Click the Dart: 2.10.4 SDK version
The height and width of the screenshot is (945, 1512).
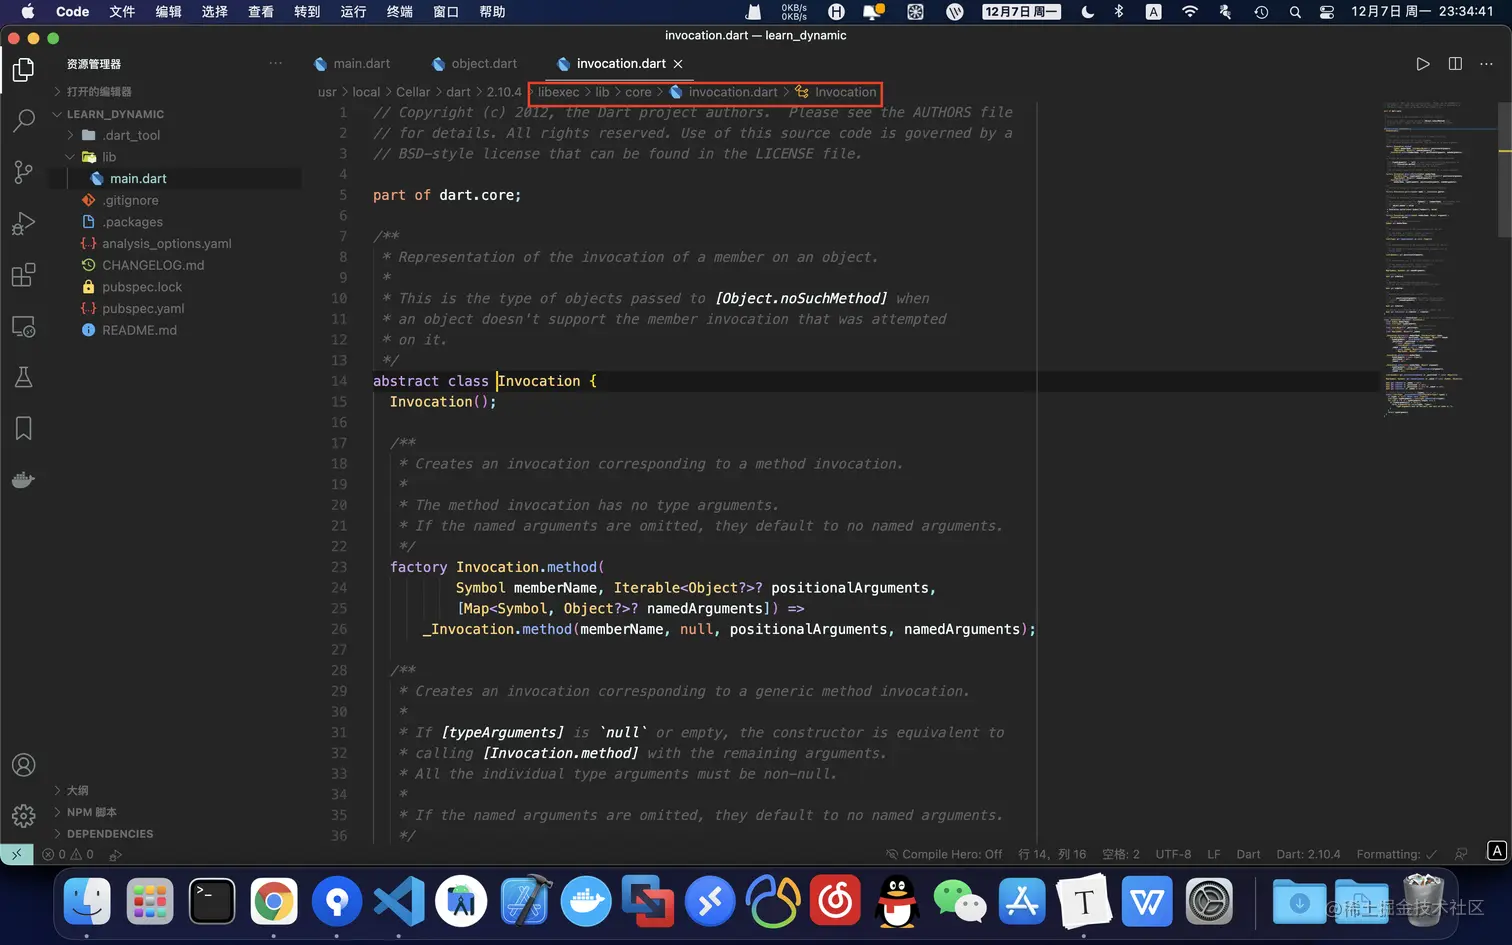[x=1308, y=854]
